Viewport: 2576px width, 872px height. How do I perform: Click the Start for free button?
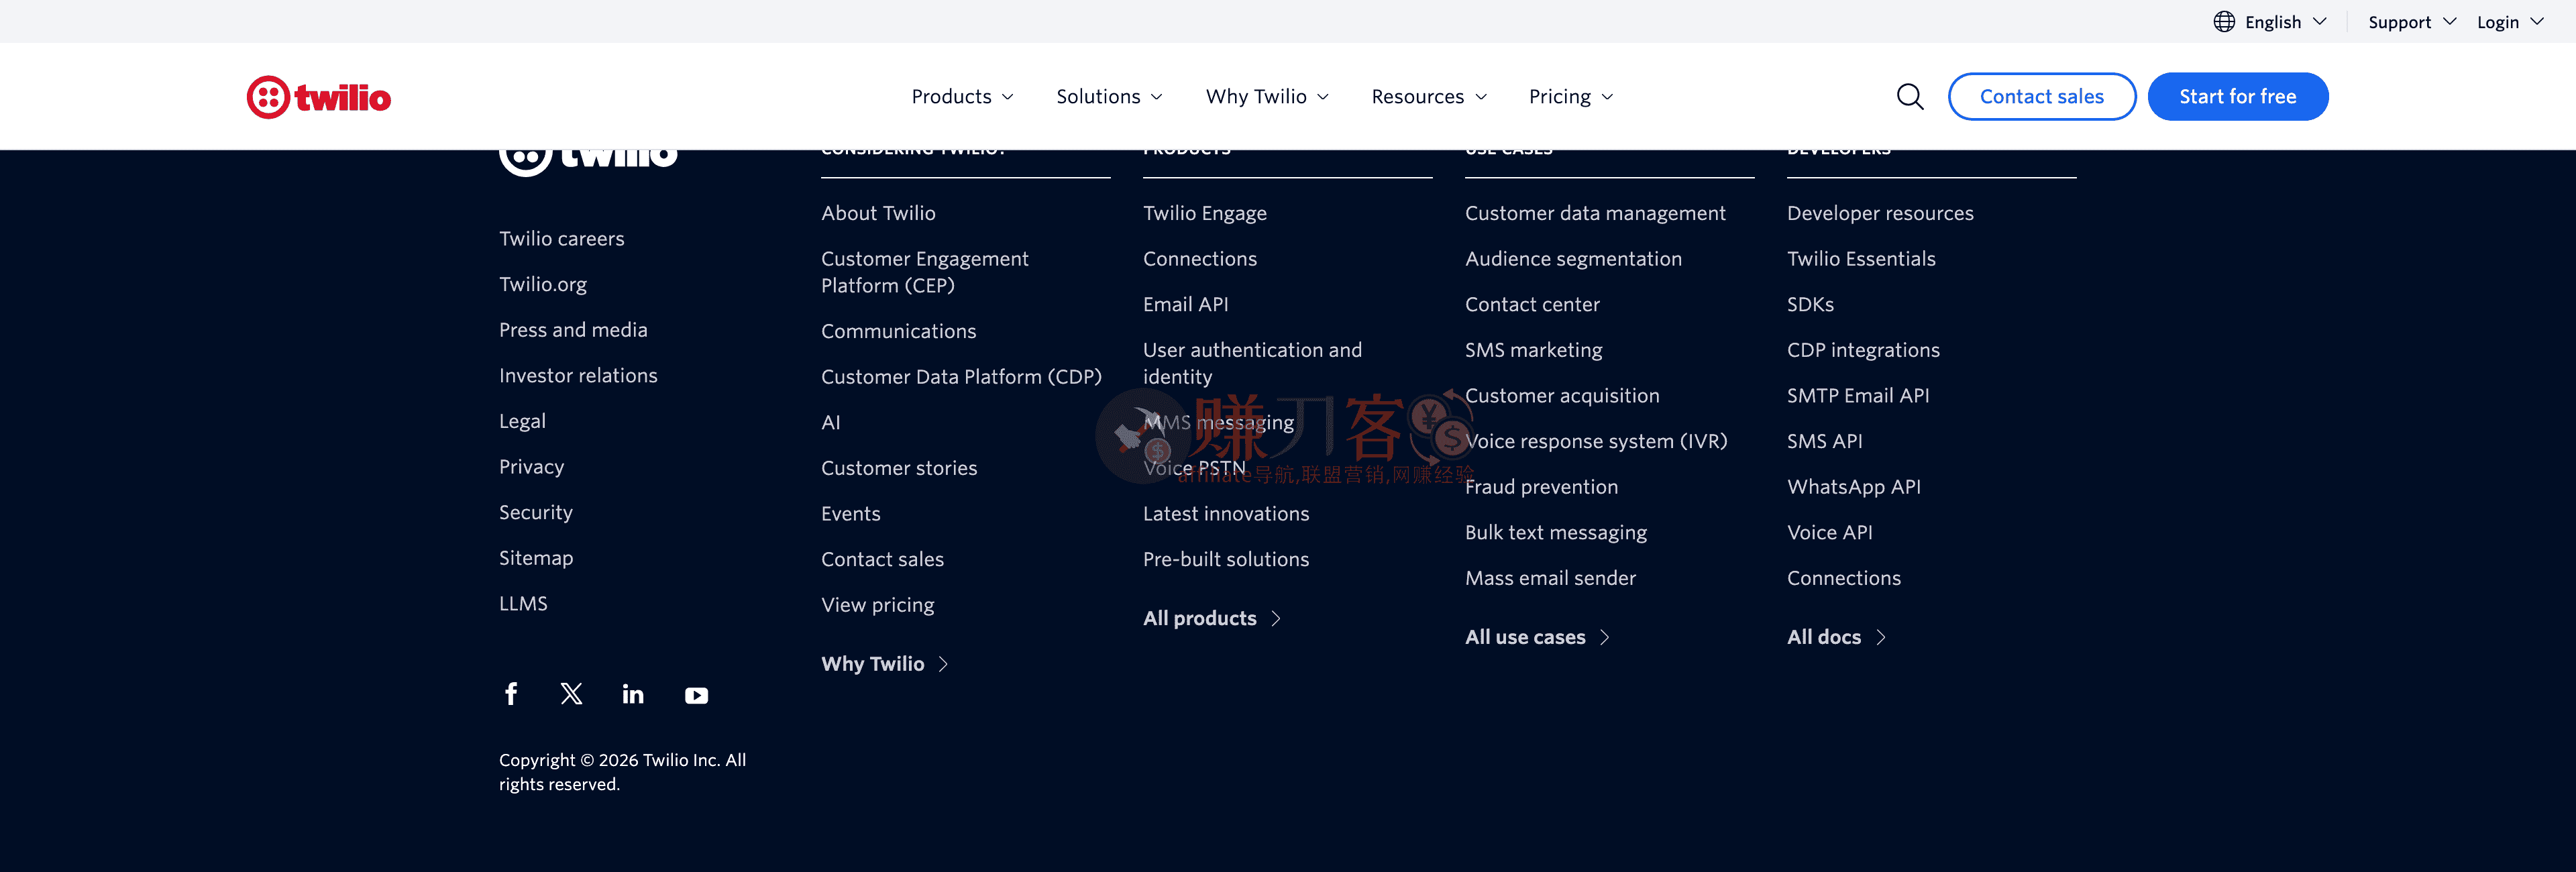point(2238,96)
